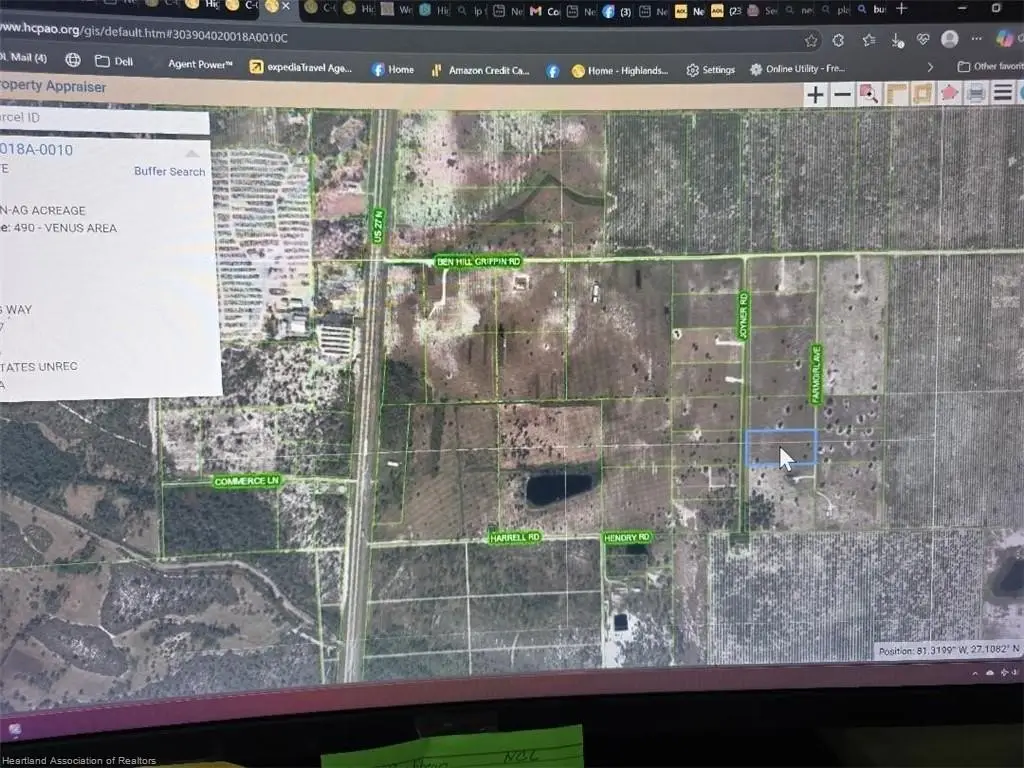
Task: Click the Parcel ID search field
Action: (100, 119)
